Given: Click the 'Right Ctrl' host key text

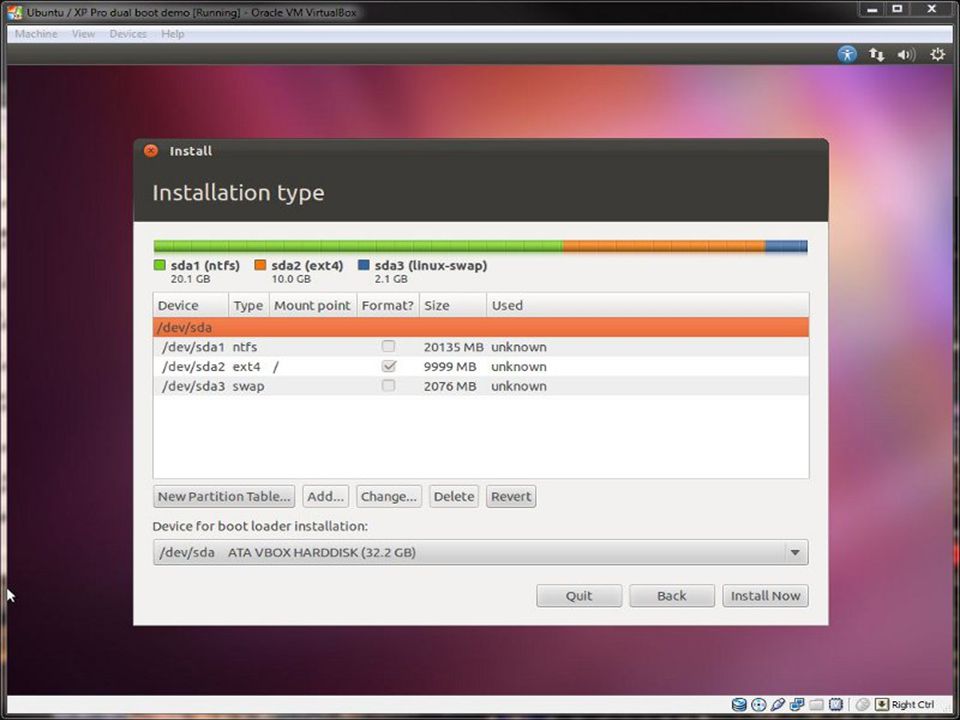Looking at the screenshot, I should click(x=913, y=705).
